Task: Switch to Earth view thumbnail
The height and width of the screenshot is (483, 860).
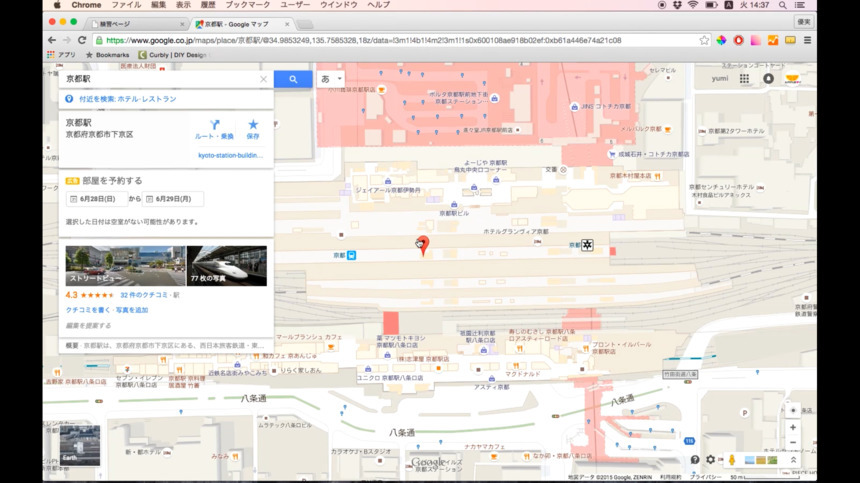Action: tap(80, 445)
